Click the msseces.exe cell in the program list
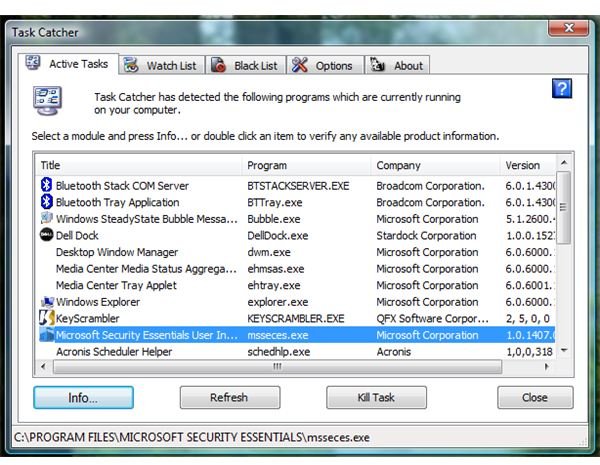The height and width of the screenshot is (465, 600). tap(277, 335)
